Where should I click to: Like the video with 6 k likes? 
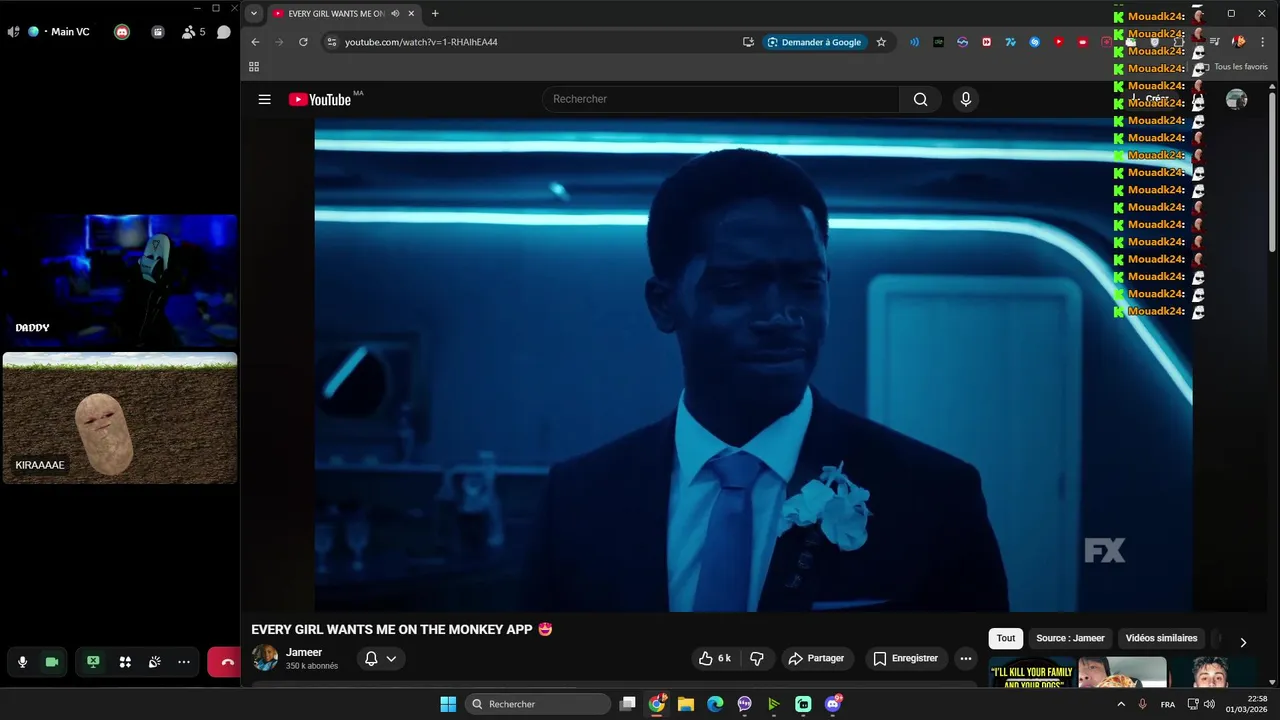[715, 658]
